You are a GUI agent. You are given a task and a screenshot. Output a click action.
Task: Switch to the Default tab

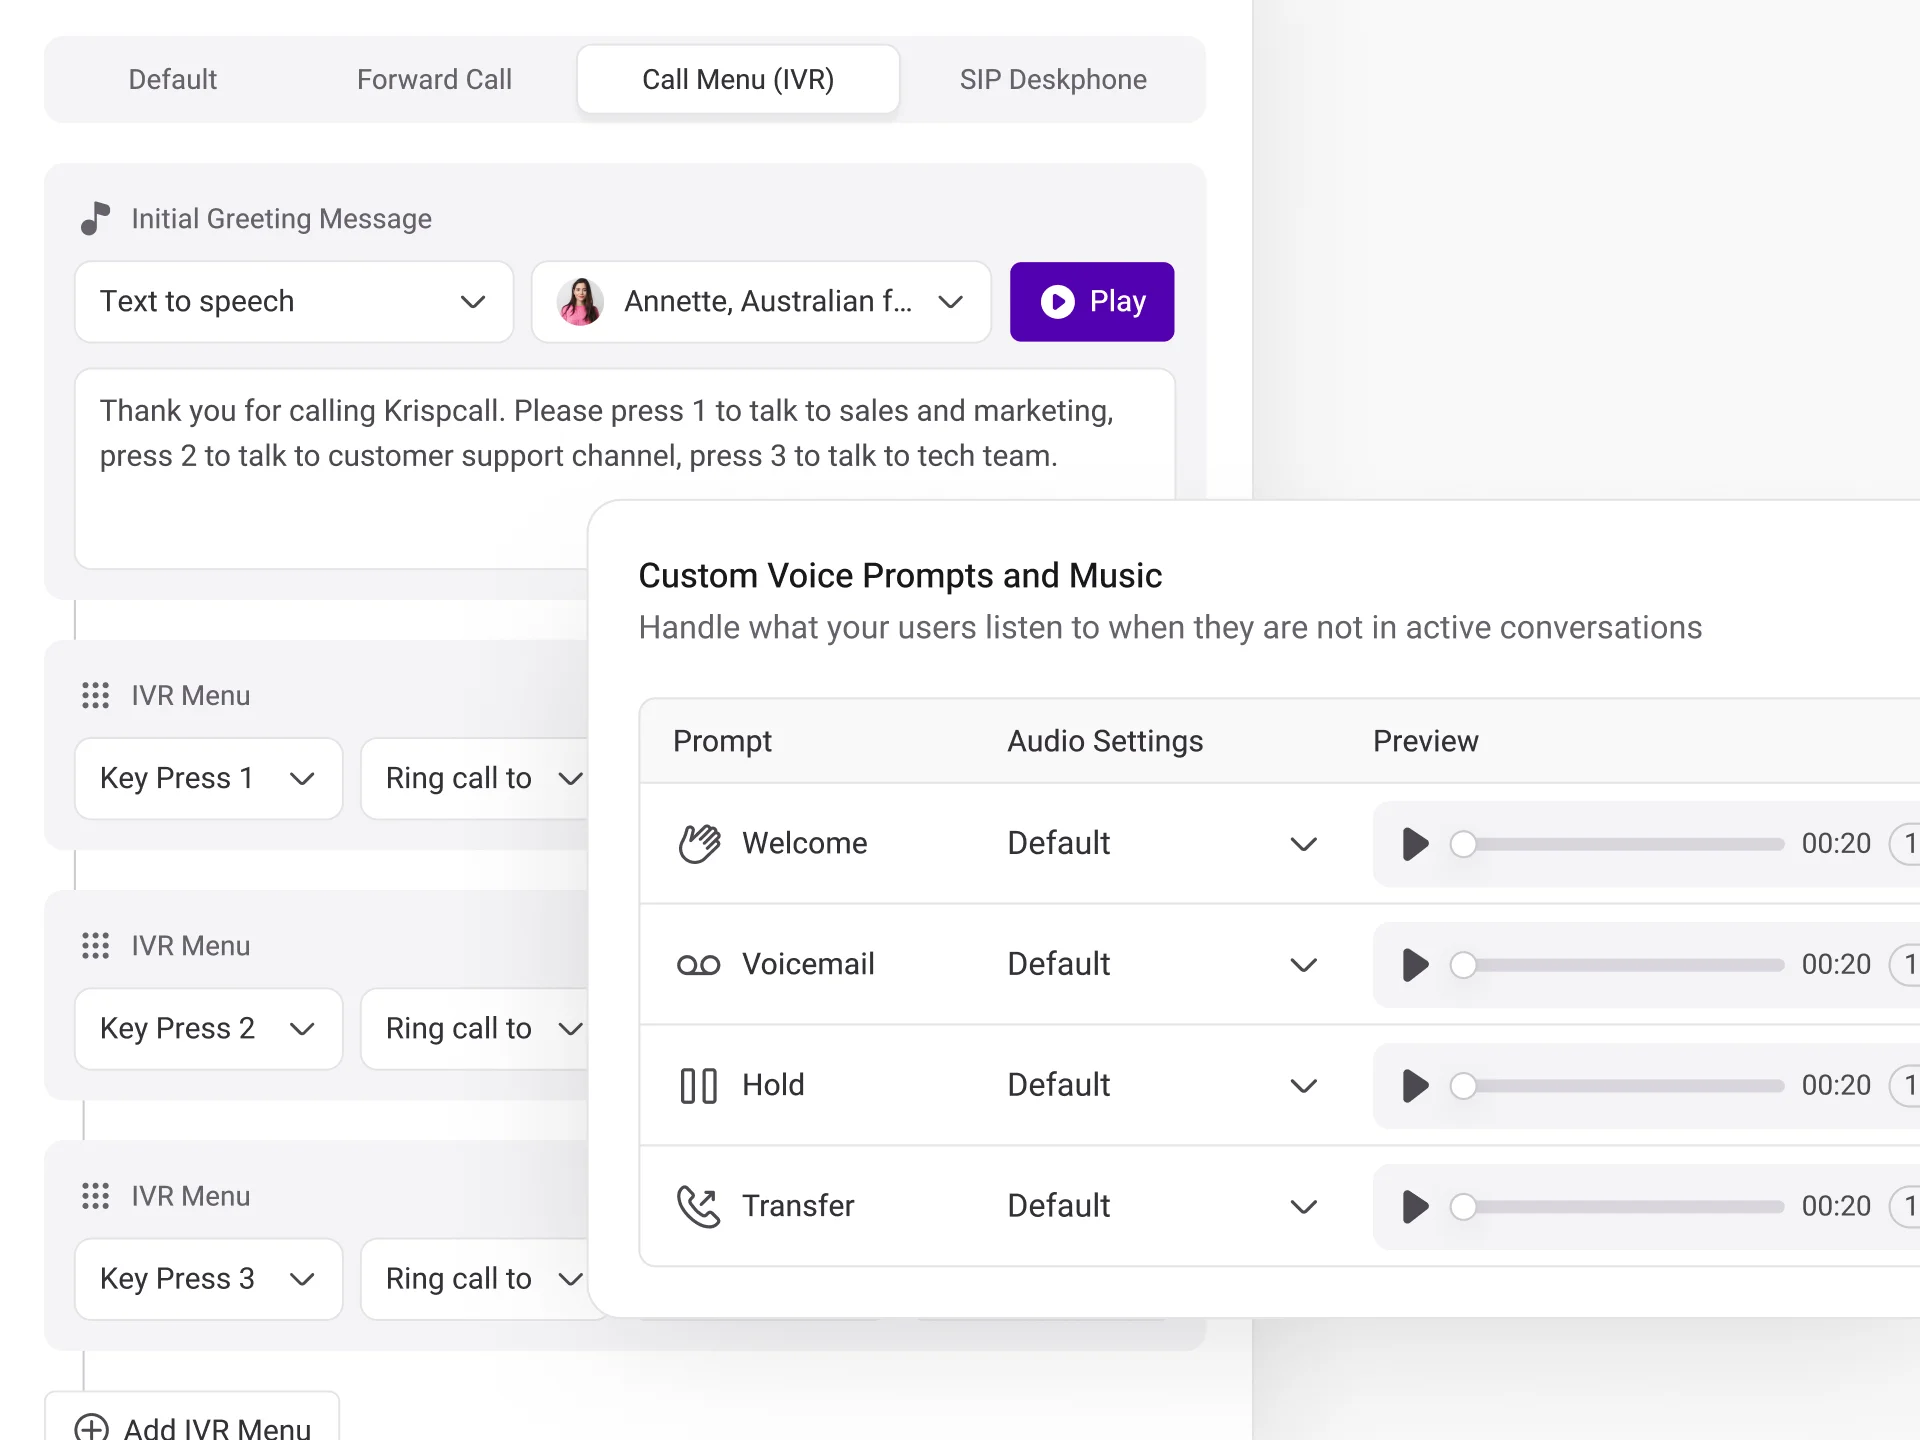coord(172,79)
